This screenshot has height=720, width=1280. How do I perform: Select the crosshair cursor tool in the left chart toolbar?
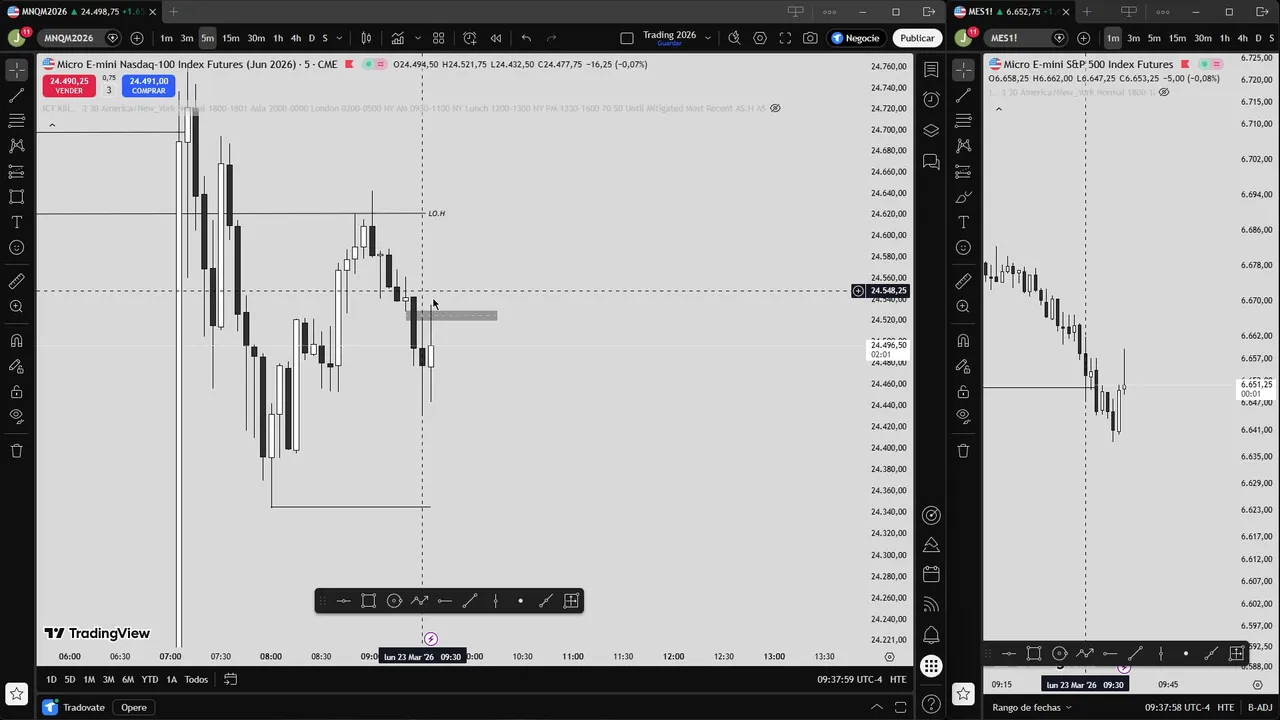coord(16,70)
